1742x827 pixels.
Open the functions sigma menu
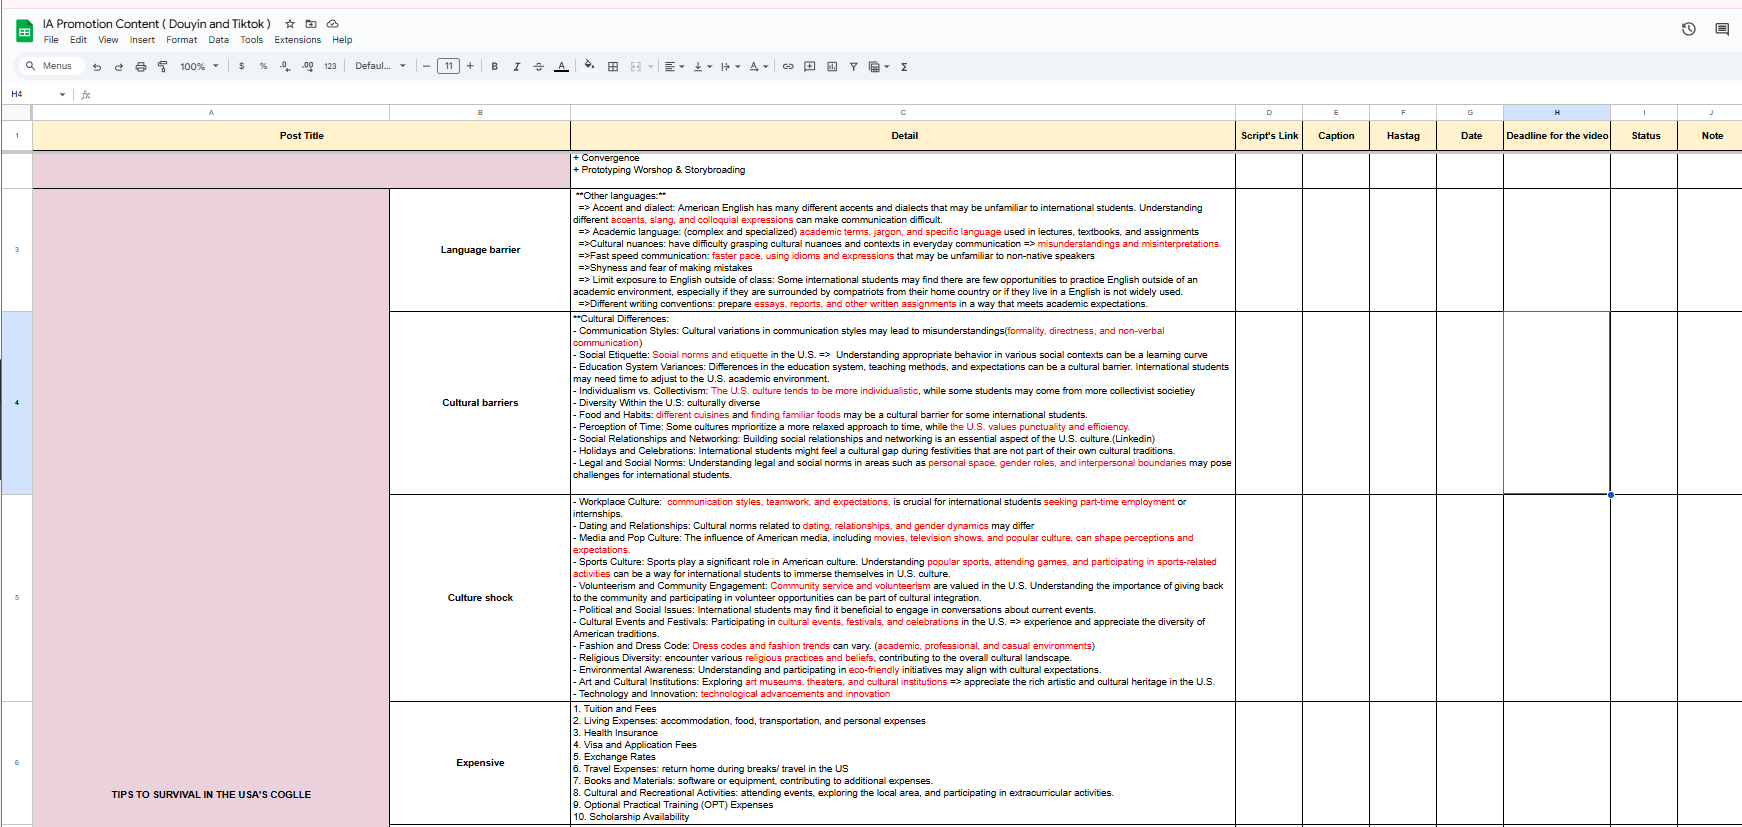click(x=904, y=67)
